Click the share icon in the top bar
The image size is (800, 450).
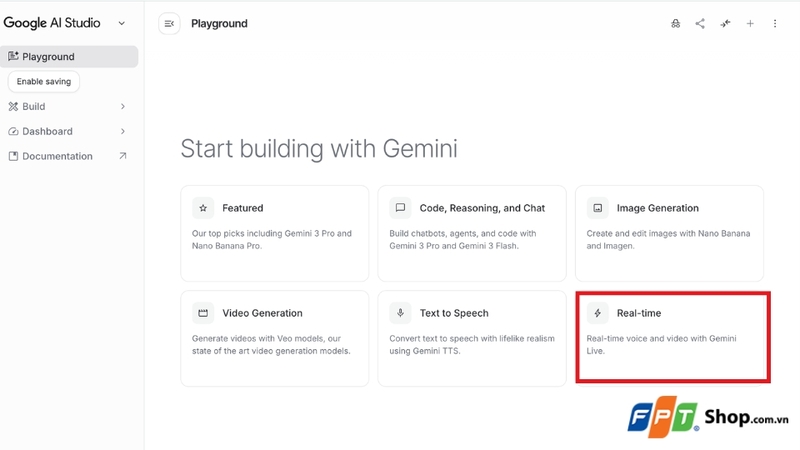click(700, 23)
